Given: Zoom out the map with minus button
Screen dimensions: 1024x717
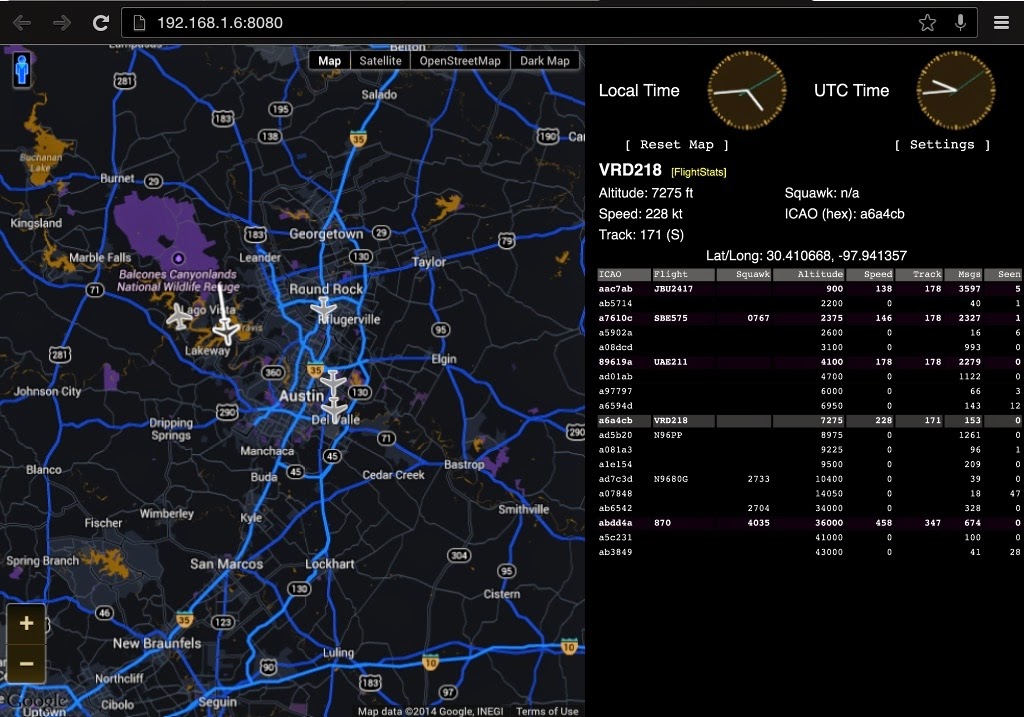Looking at the screenshot, I should pyautogui.click(x=26, y=663).
